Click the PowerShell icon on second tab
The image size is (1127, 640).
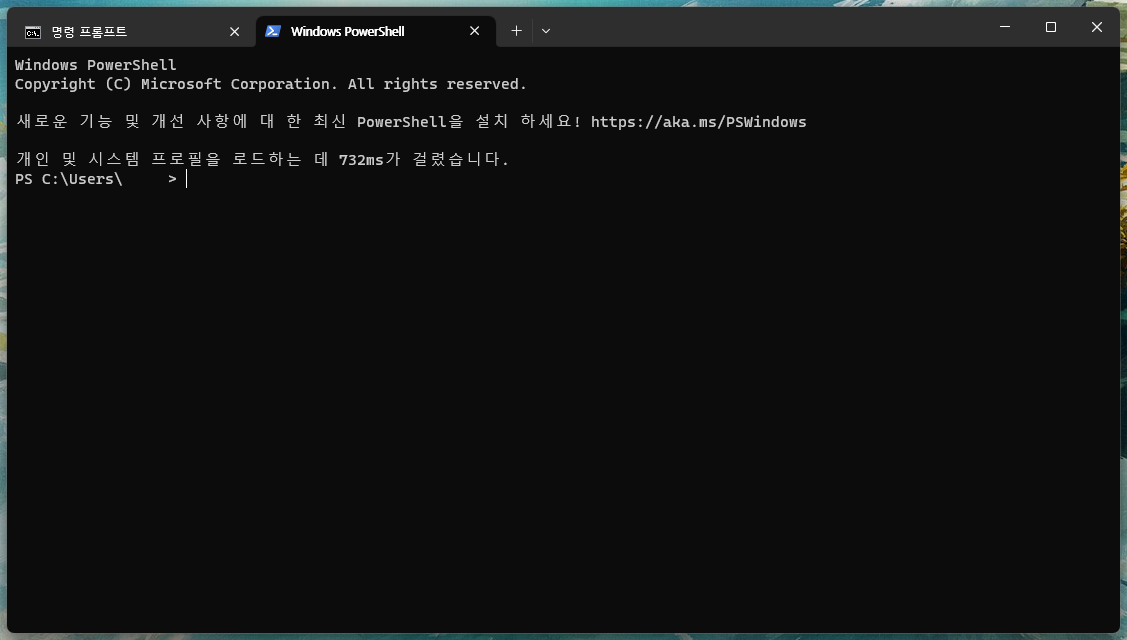coord(273,31)
